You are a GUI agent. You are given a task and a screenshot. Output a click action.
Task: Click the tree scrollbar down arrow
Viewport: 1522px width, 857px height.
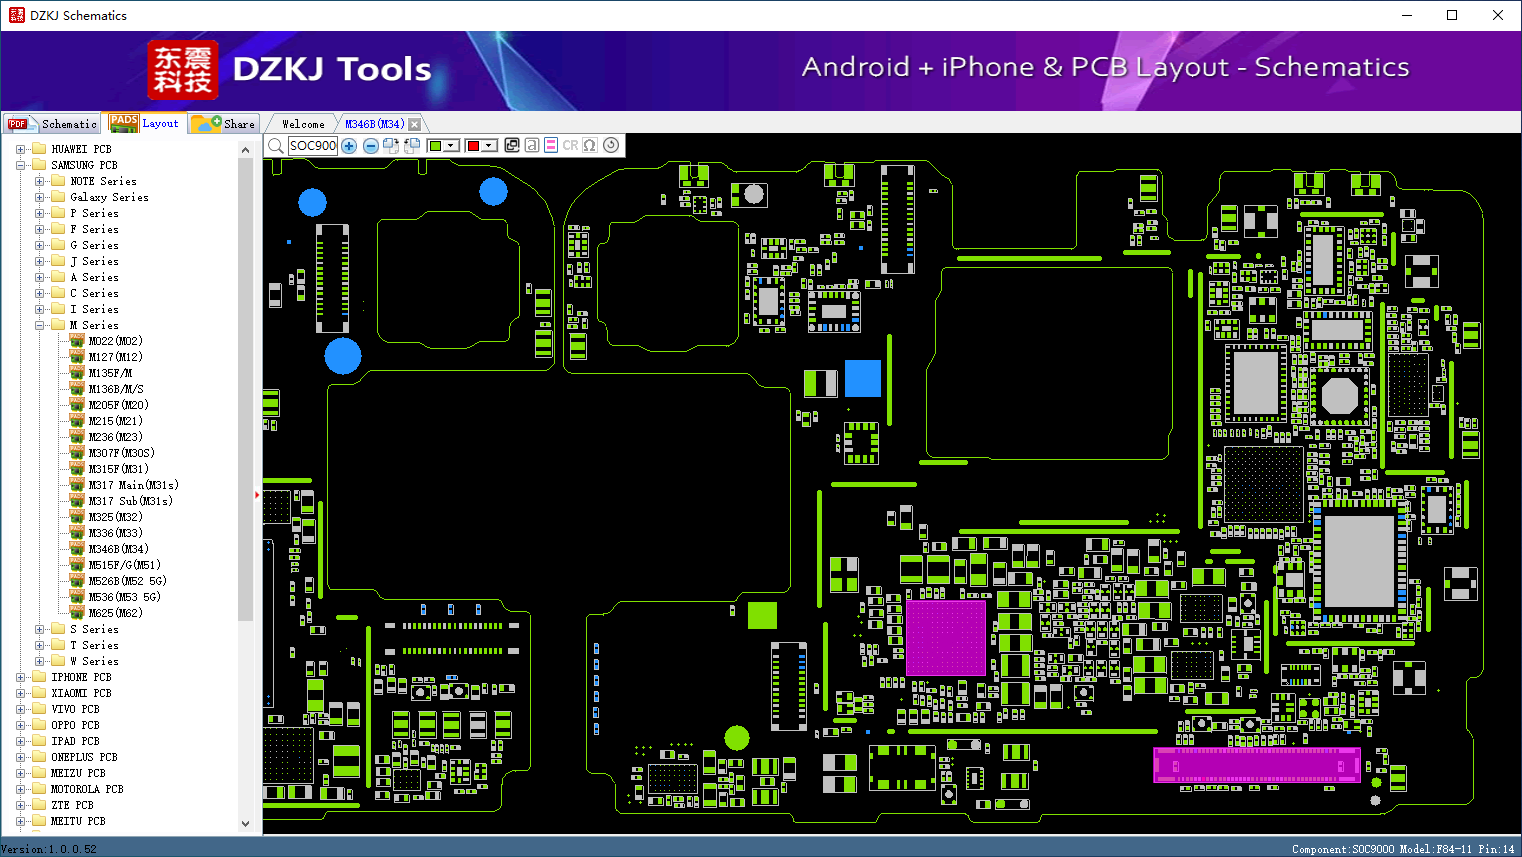(x=245, y=824)
